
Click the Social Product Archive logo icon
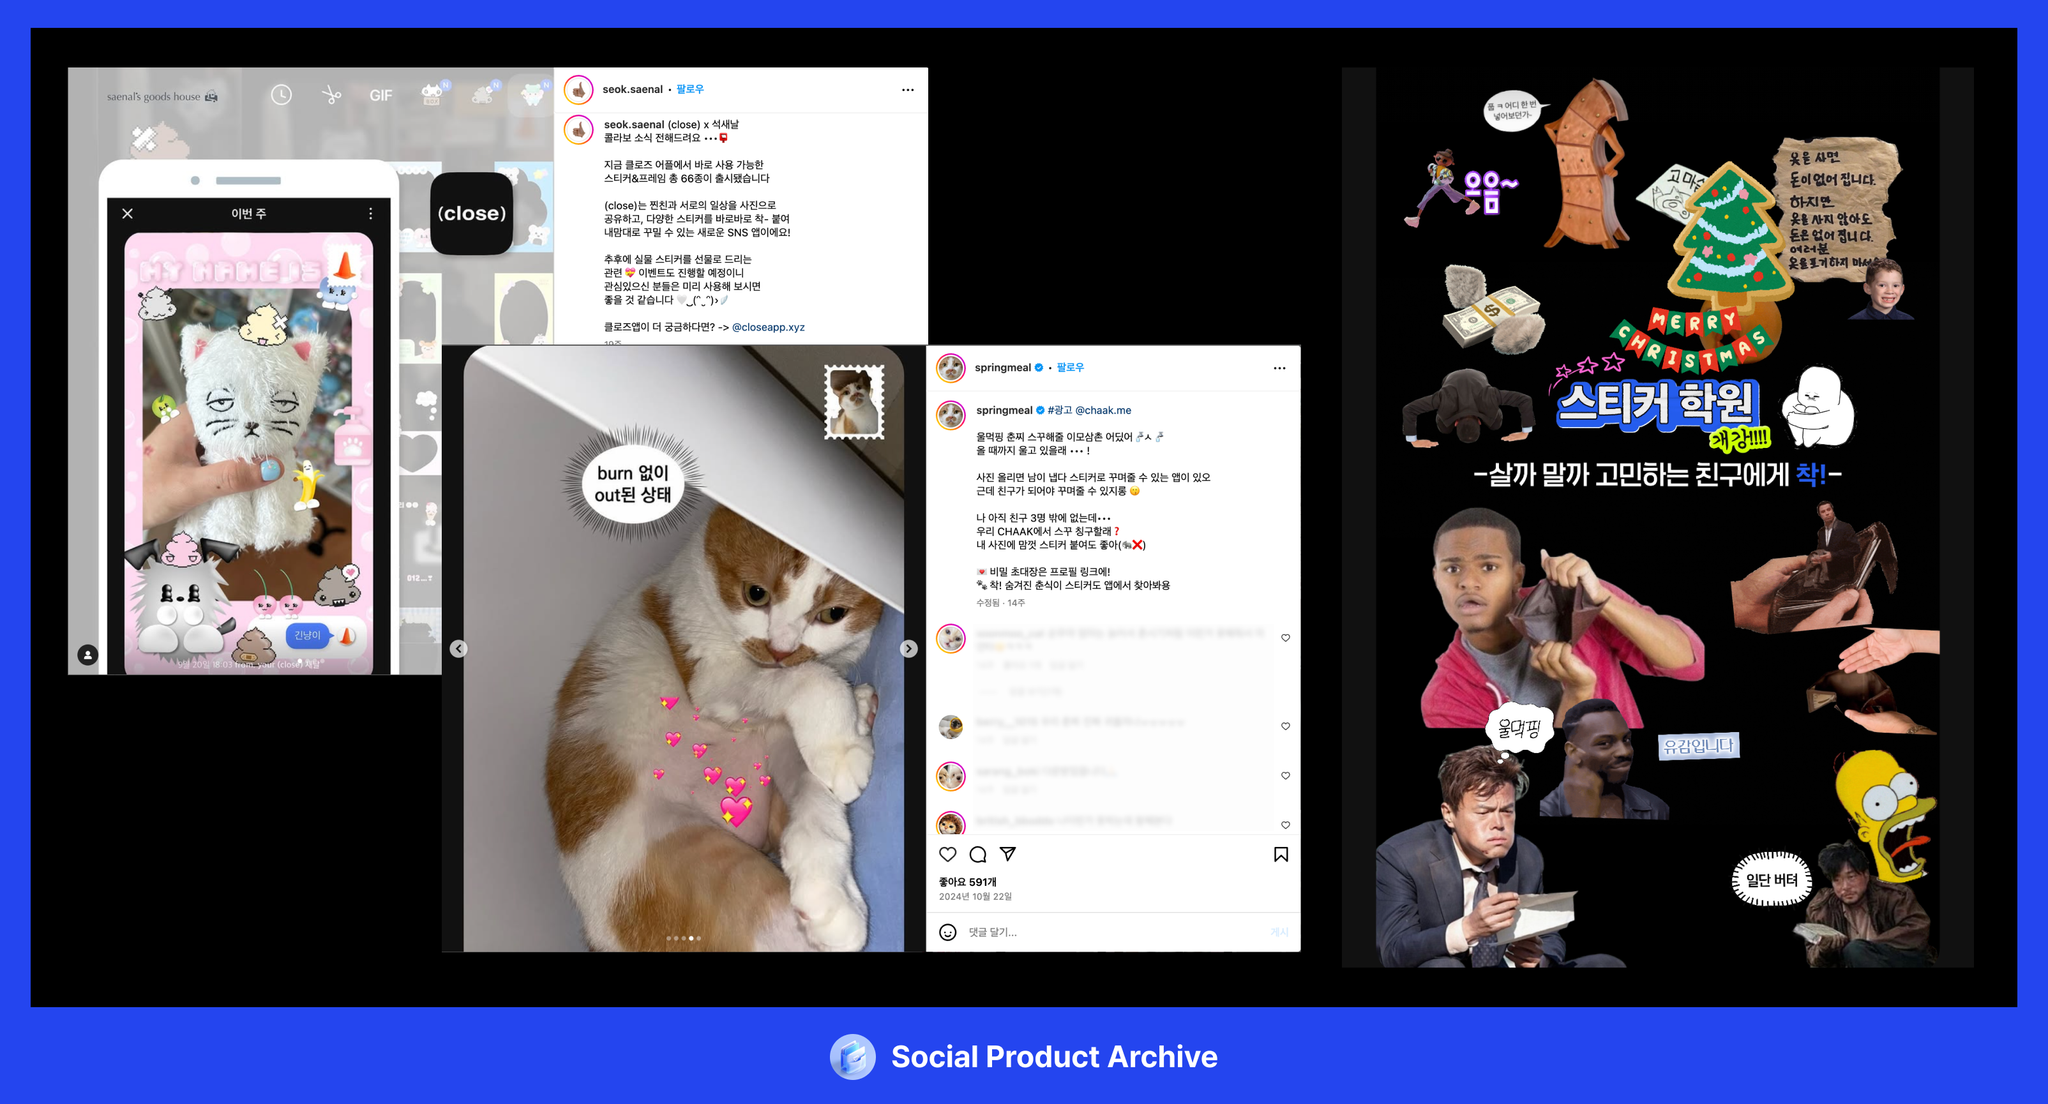pos(853,1057)
